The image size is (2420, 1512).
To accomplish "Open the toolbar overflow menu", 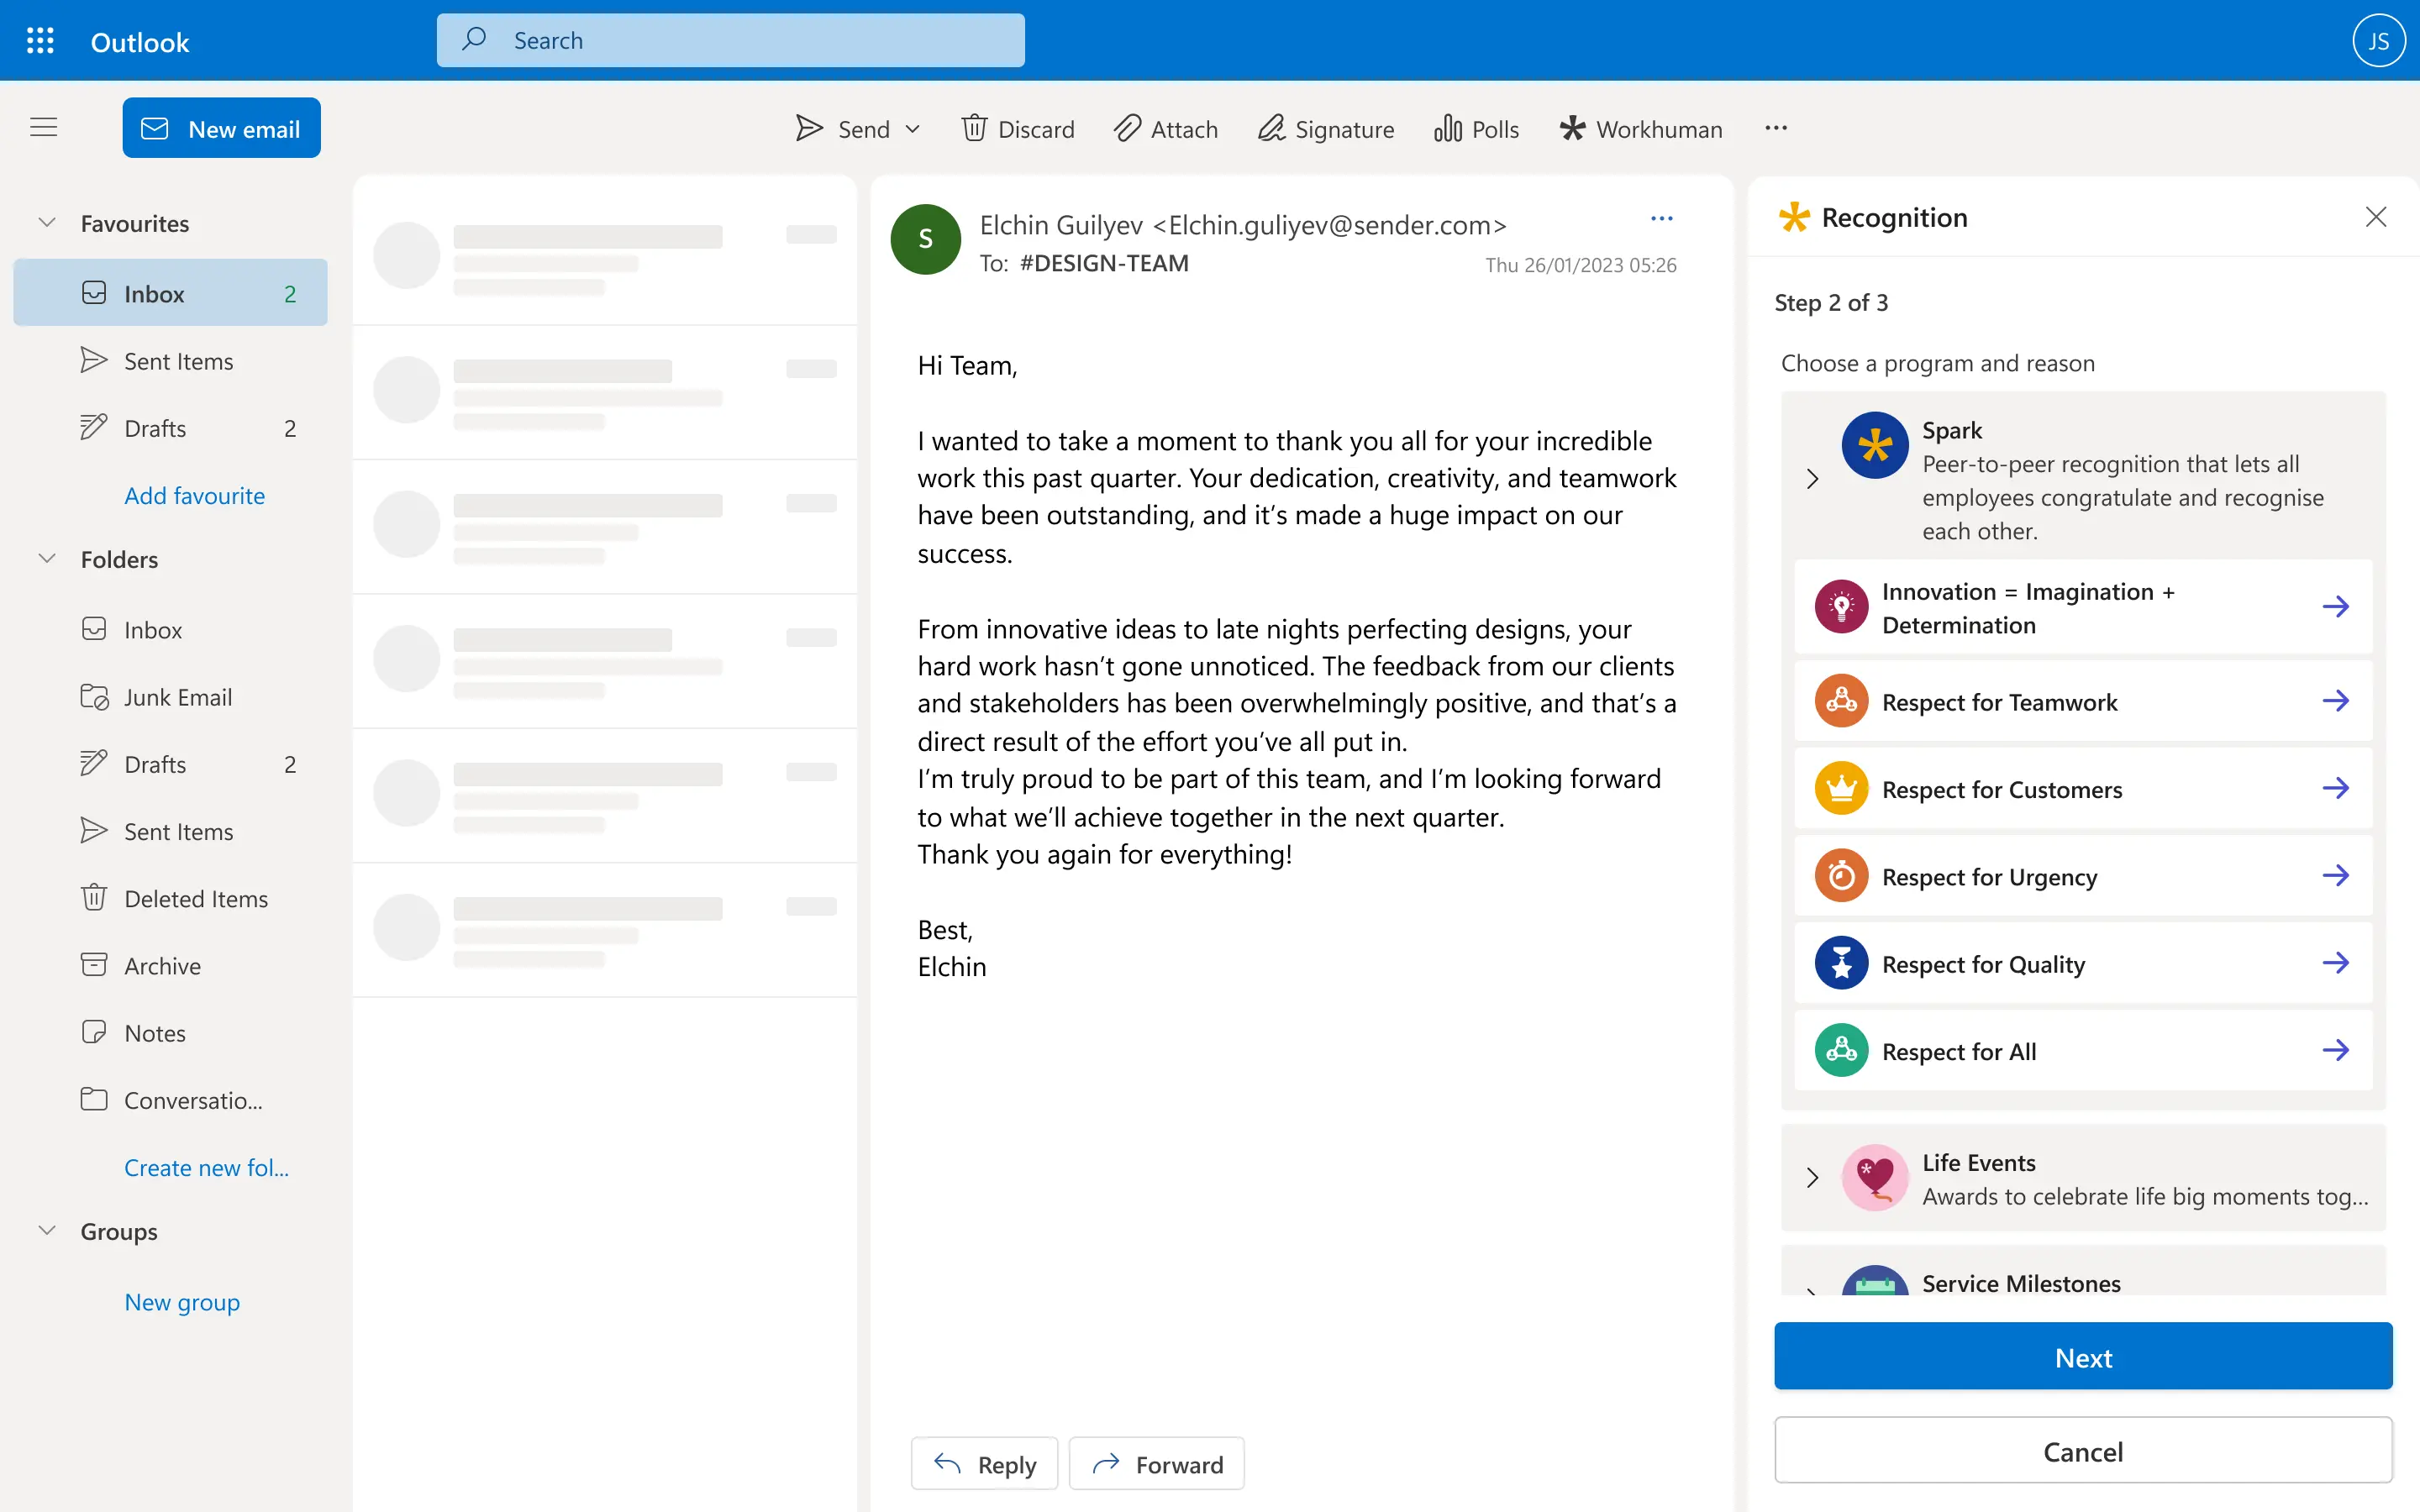I will (x=1776, y=127).
